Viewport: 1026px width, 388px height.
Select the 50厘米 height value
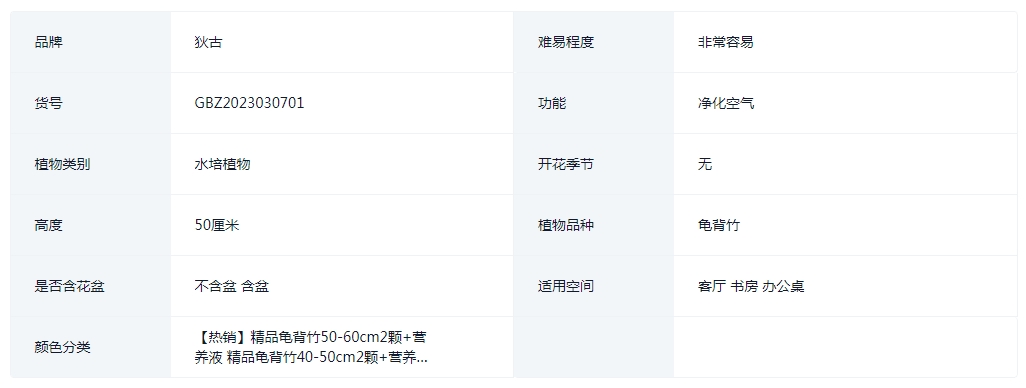coord(217,225)
